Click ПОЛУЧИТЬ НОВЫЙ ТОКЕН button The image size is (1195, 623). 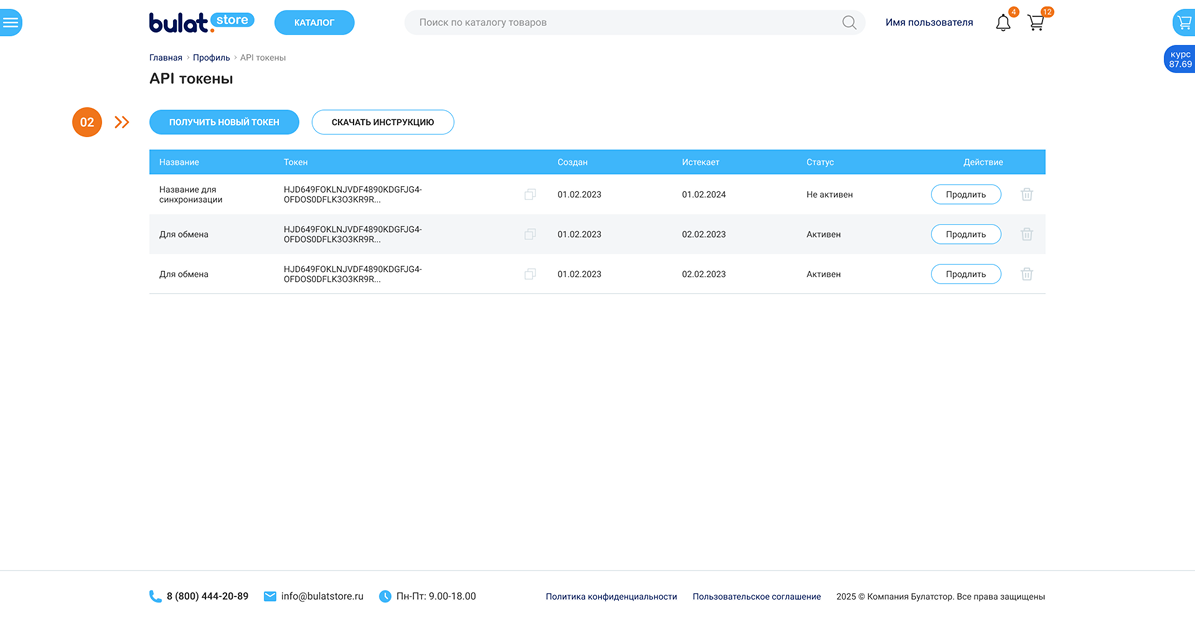coord(224,122)
